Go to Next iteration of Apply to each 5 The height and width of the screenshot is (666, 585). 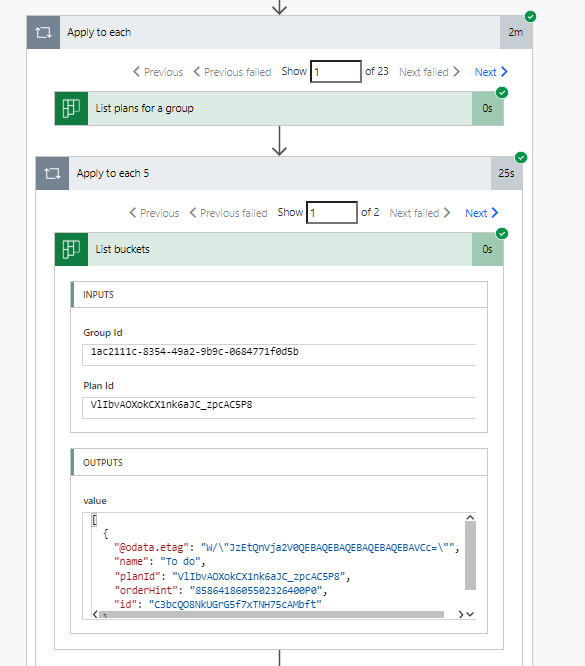pos(481,213)
